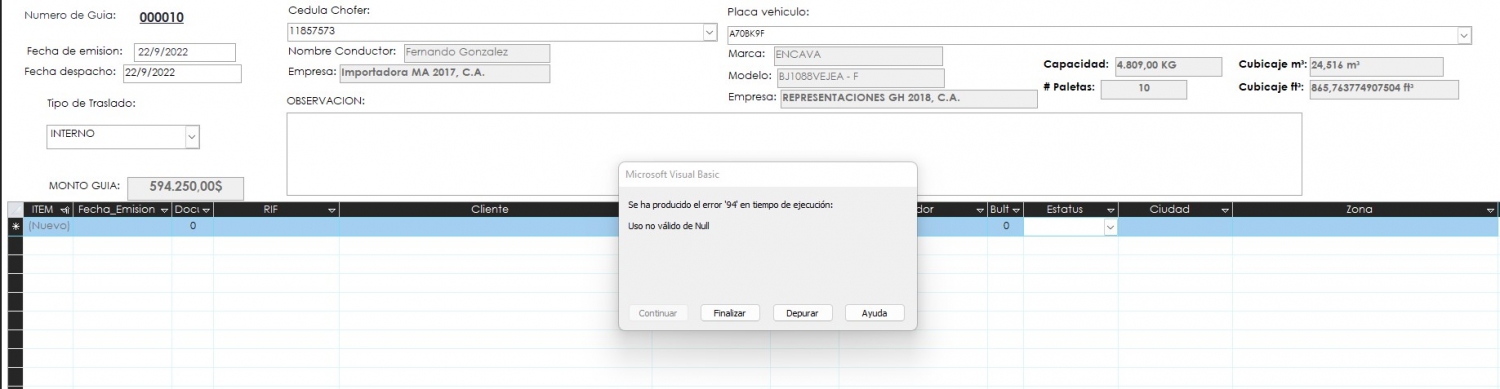The height and width of the screenshot is (389, 1500).
Task: Click the Importadora MA 2017, C.A. field
Action: (x=444, y=73)
